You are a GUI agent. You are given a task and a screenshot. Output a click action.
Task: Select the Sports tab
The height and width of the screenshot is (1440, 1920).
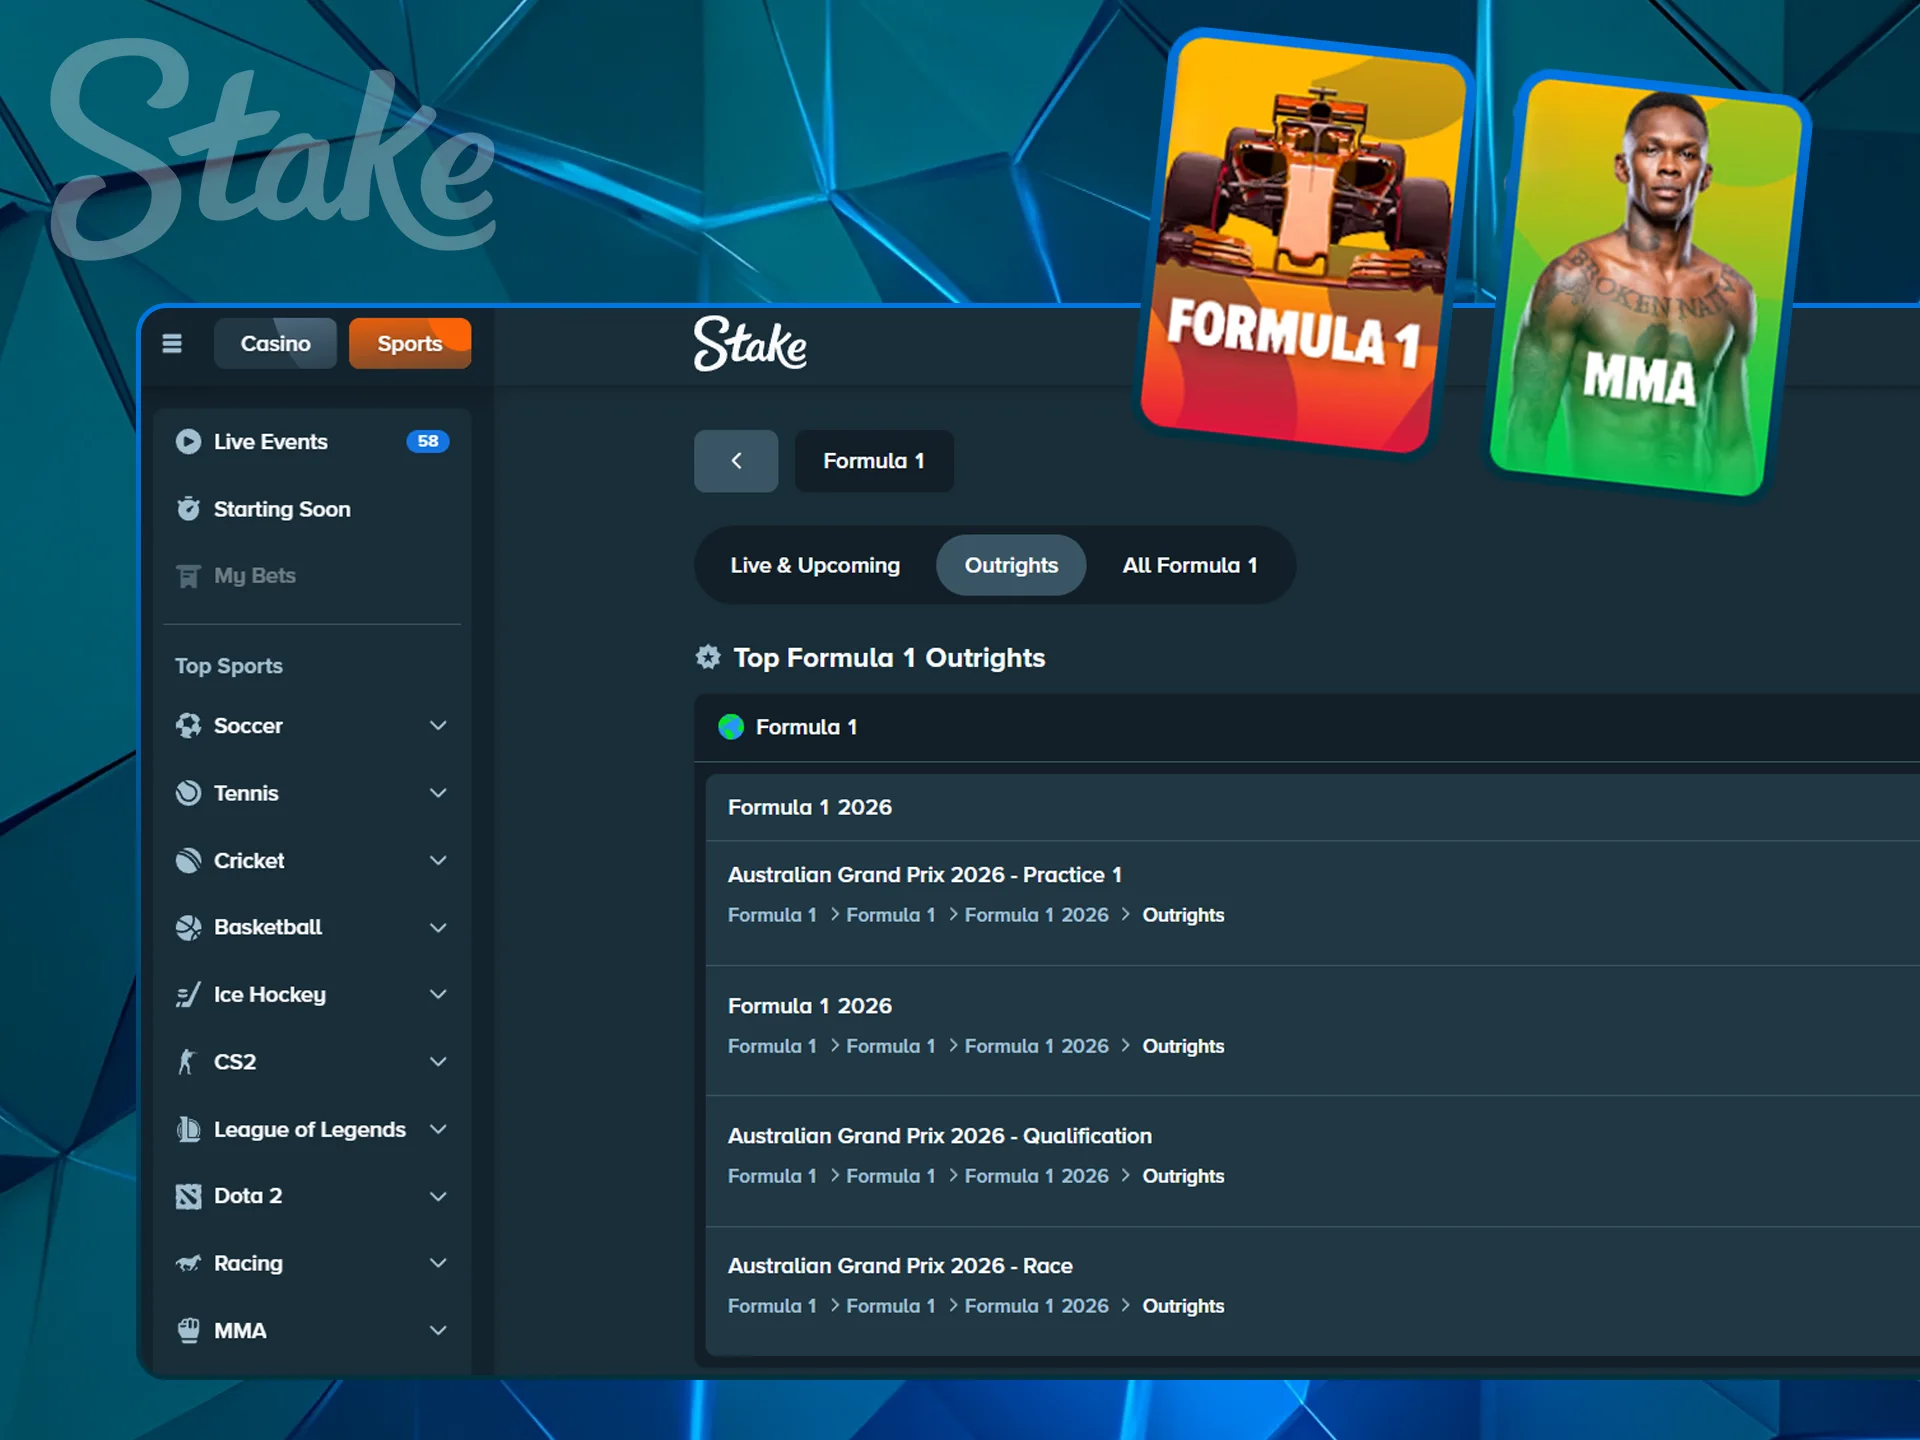pyautogui.click(x=410, y=344)
